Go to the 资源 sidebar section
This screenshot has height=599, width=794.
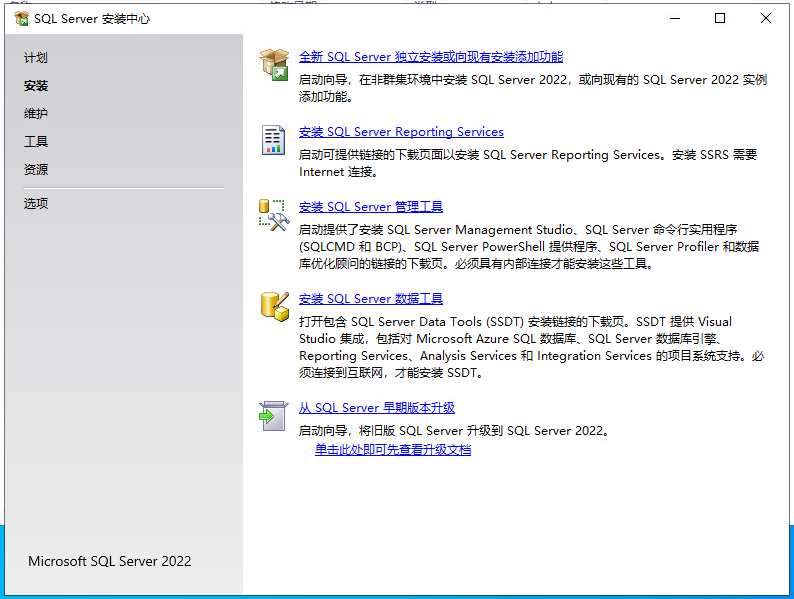coord(36,169)
